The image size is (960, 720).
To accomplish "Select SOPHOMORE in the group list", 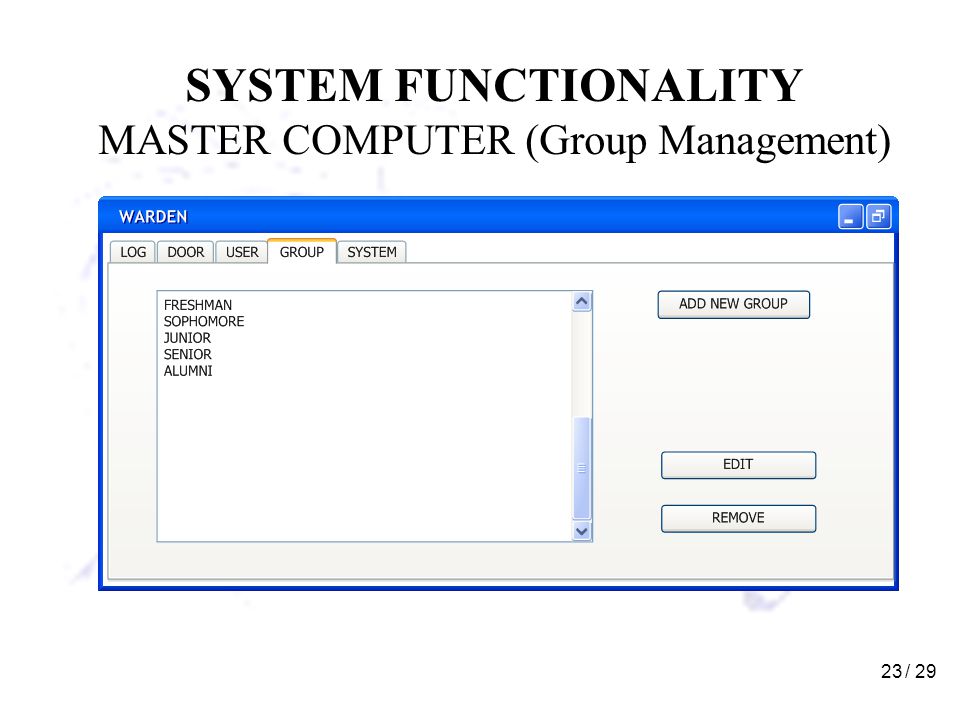I will pos(204,321).
